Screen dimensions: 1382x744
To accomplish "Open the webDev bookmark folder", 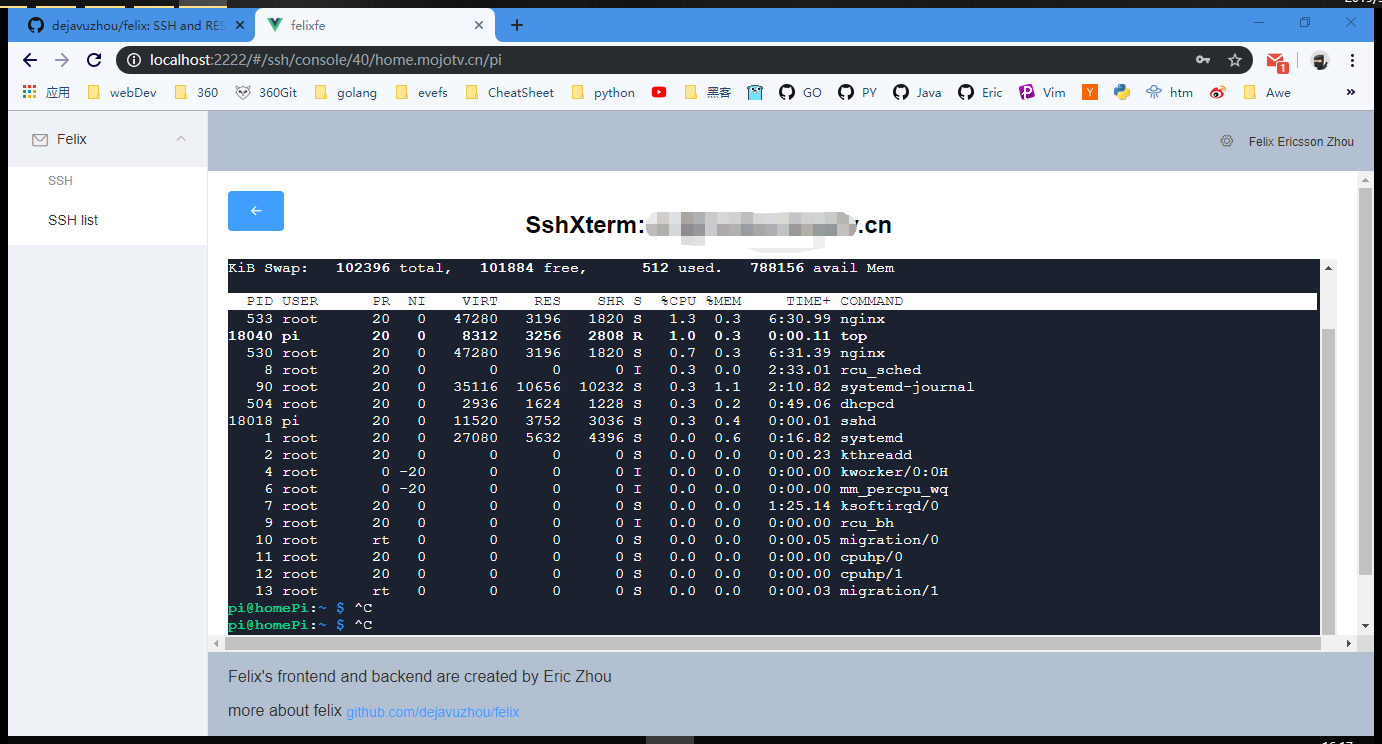I will [122, 92].
